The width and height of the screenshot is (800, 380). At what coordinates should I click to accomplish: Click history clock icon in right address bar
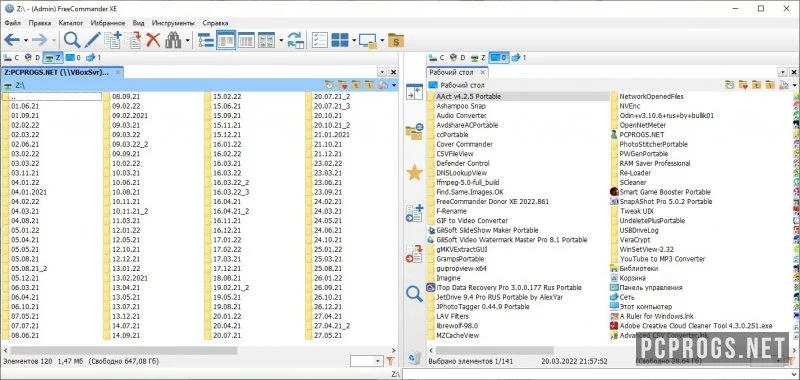click(x=731, y=85)
